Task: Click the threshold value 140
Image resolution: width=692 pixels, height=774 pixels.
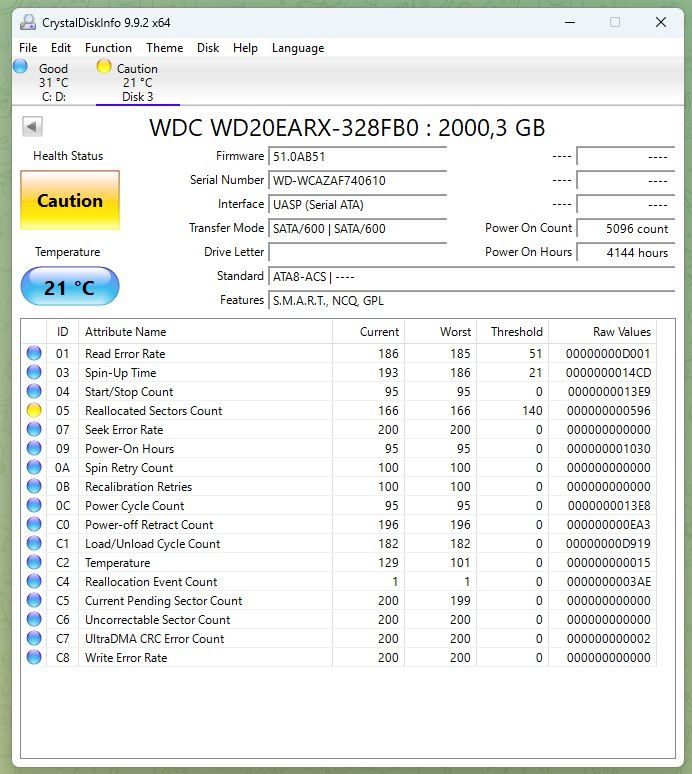Action: point(532,411)
